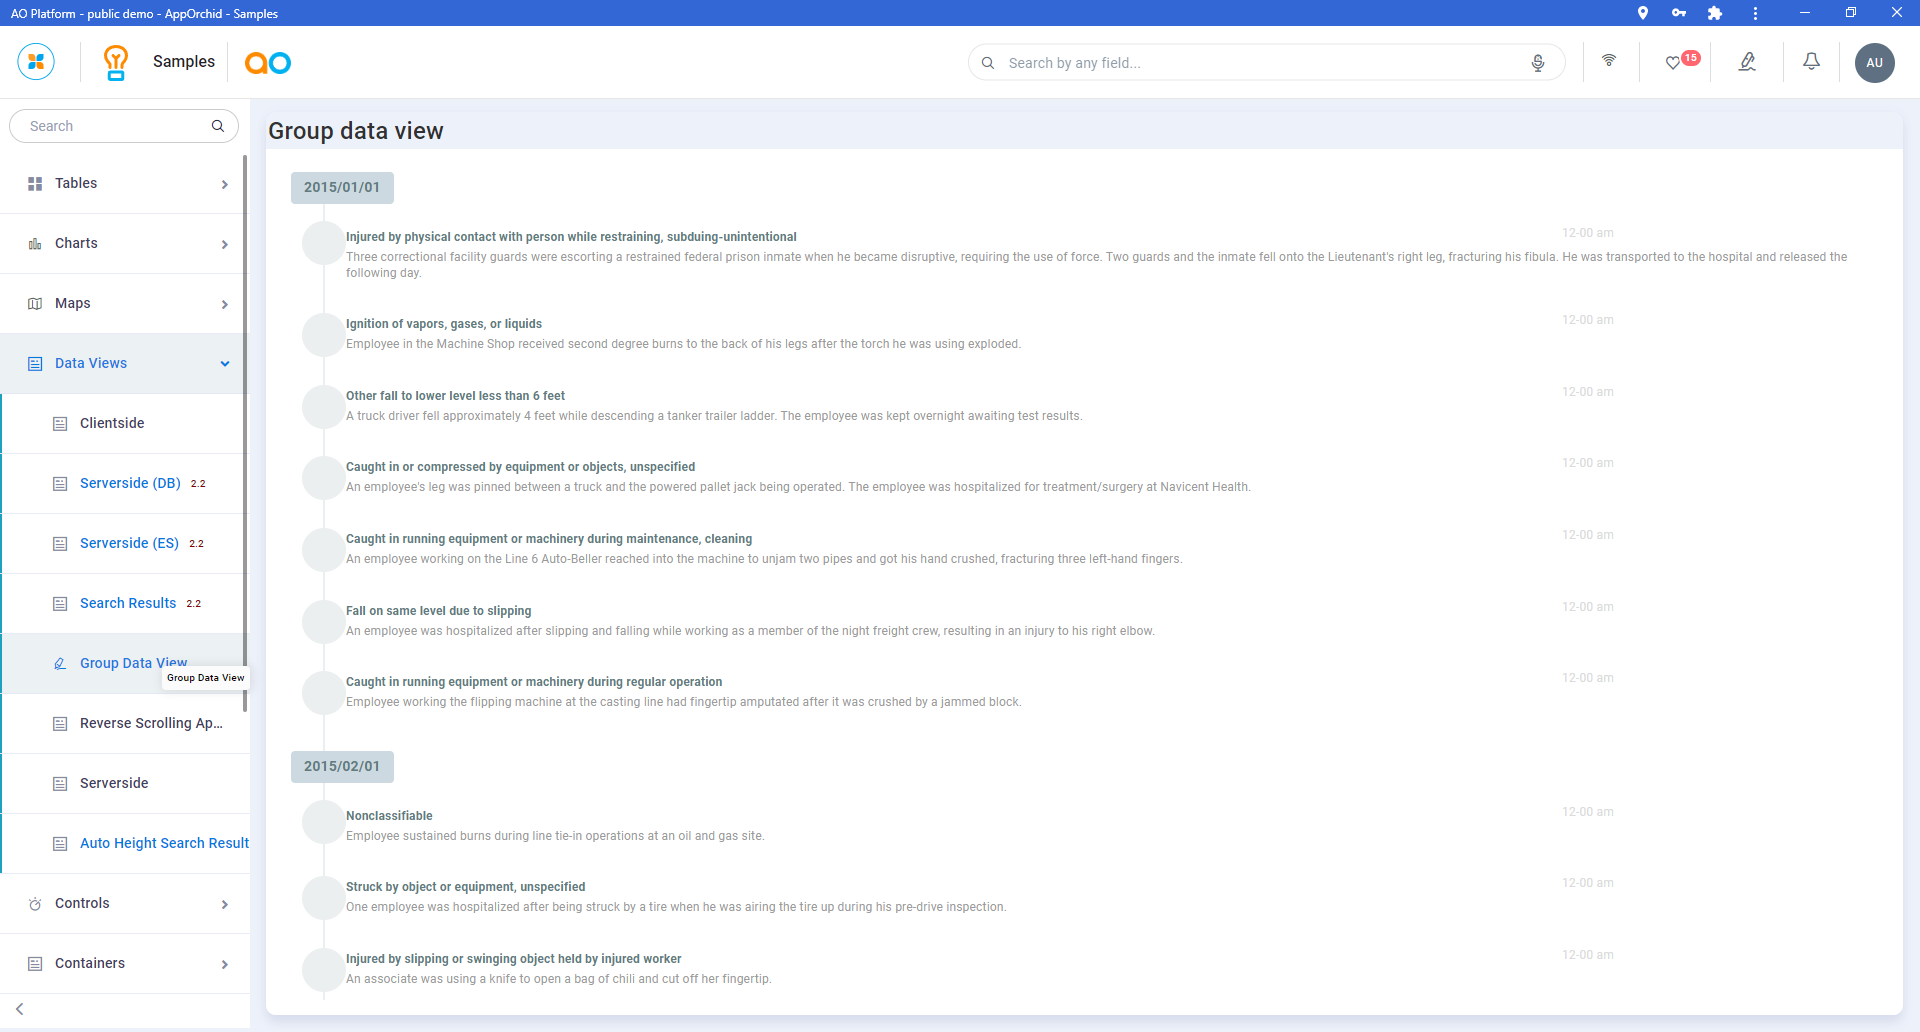Click the Wi-Fi connectivity status icon
Screen dimensions: 1920x1032
pos(1609,61)
